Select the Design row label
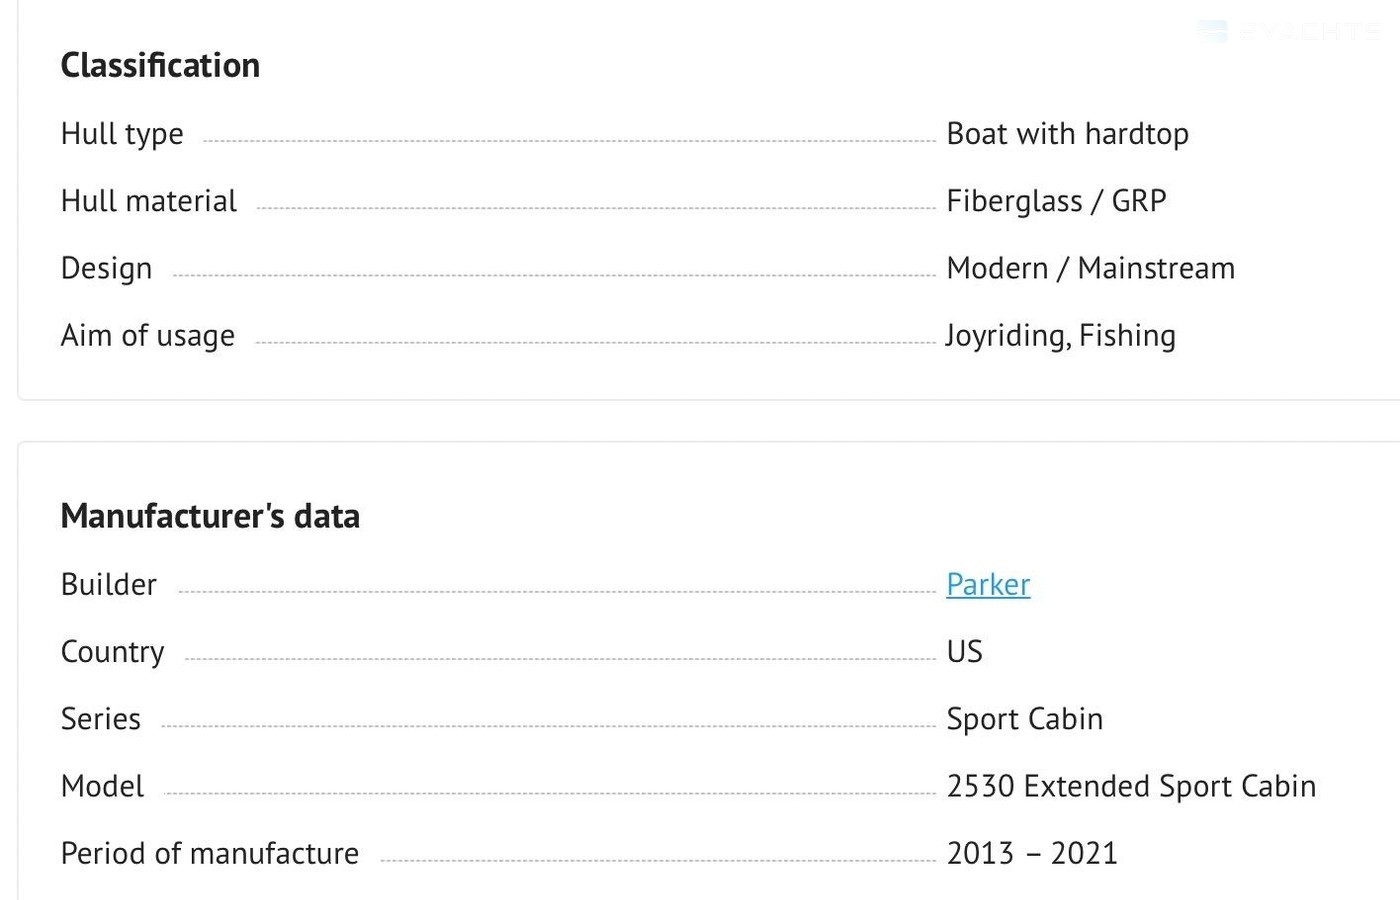Image resolution: width=1400 pixels, height=900 pixels. (x=107, y=269)
